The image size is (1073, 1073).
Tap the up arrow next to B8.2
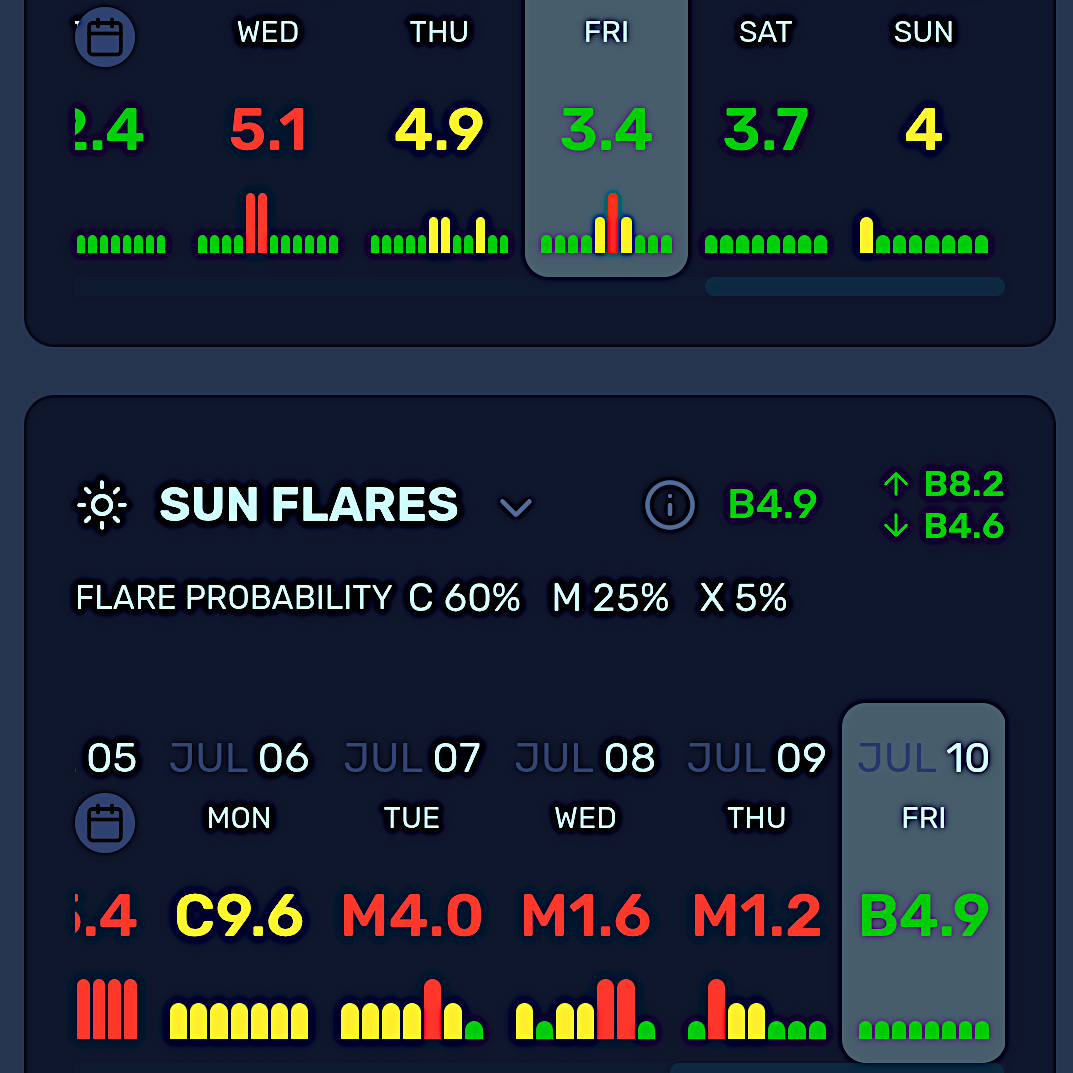pyautogui.click(x=896, y=484)
